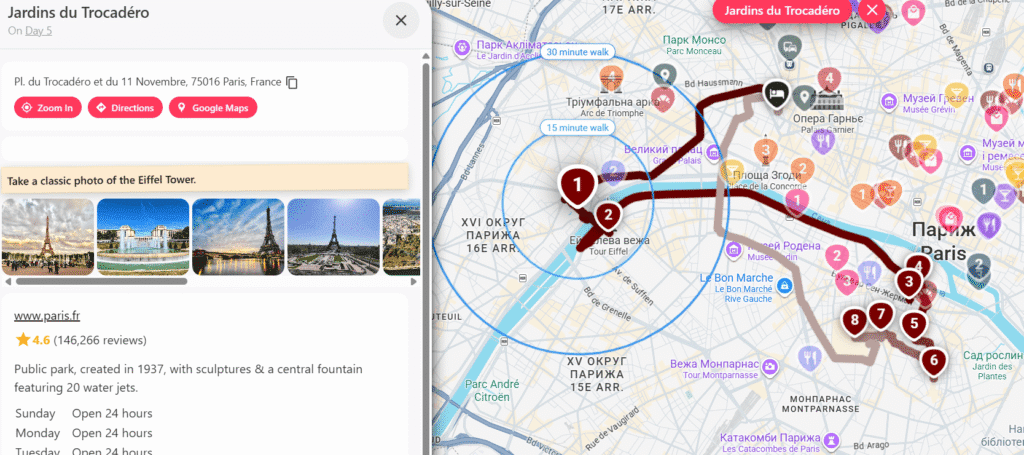
Task: Click the purple Jardin d'Acclimatation icon
Action: [462, 48]
